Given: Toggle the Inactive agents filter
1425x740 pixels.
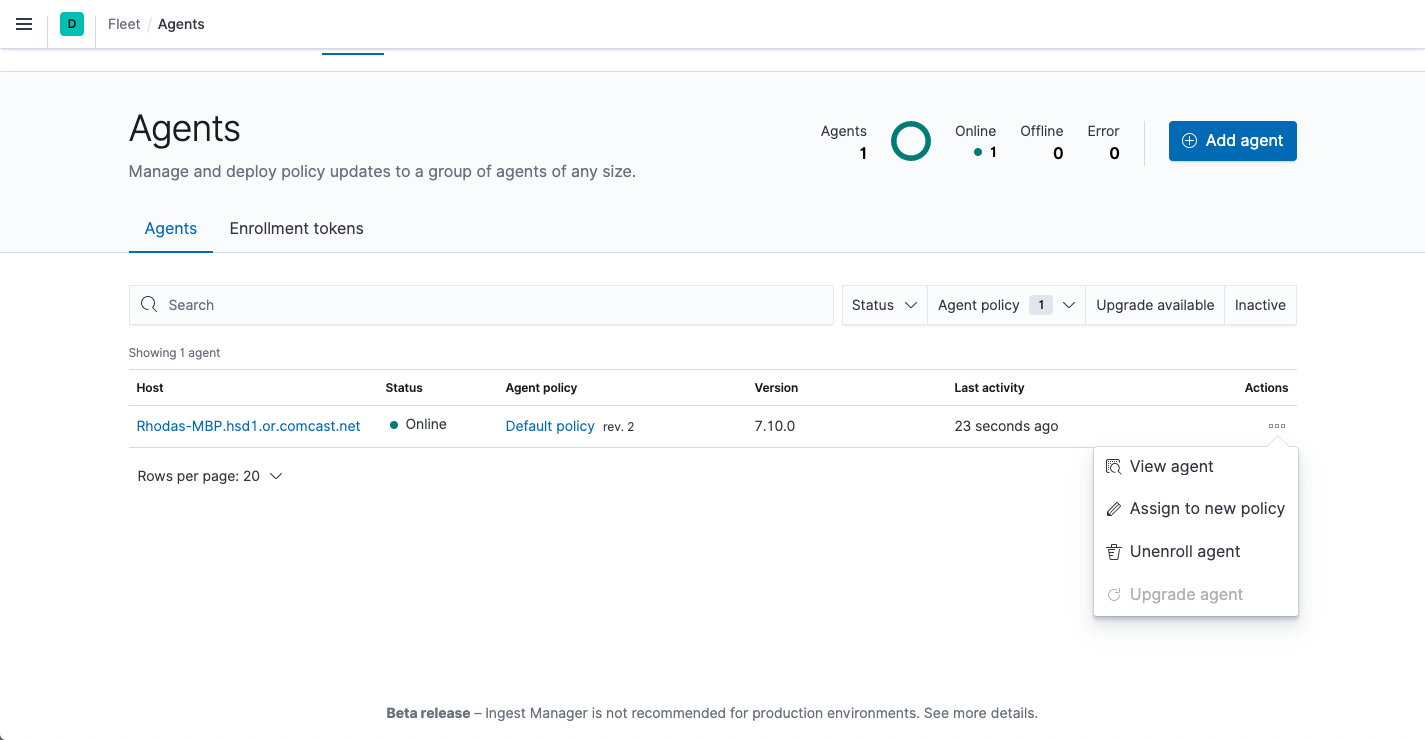Looking at the screenshot, I should click(x=1260, y=305).
